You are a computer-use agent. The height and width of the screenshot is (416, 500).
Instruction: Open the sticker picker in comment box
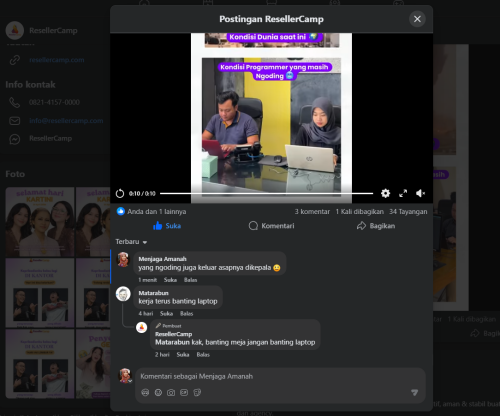coord(197,393)
